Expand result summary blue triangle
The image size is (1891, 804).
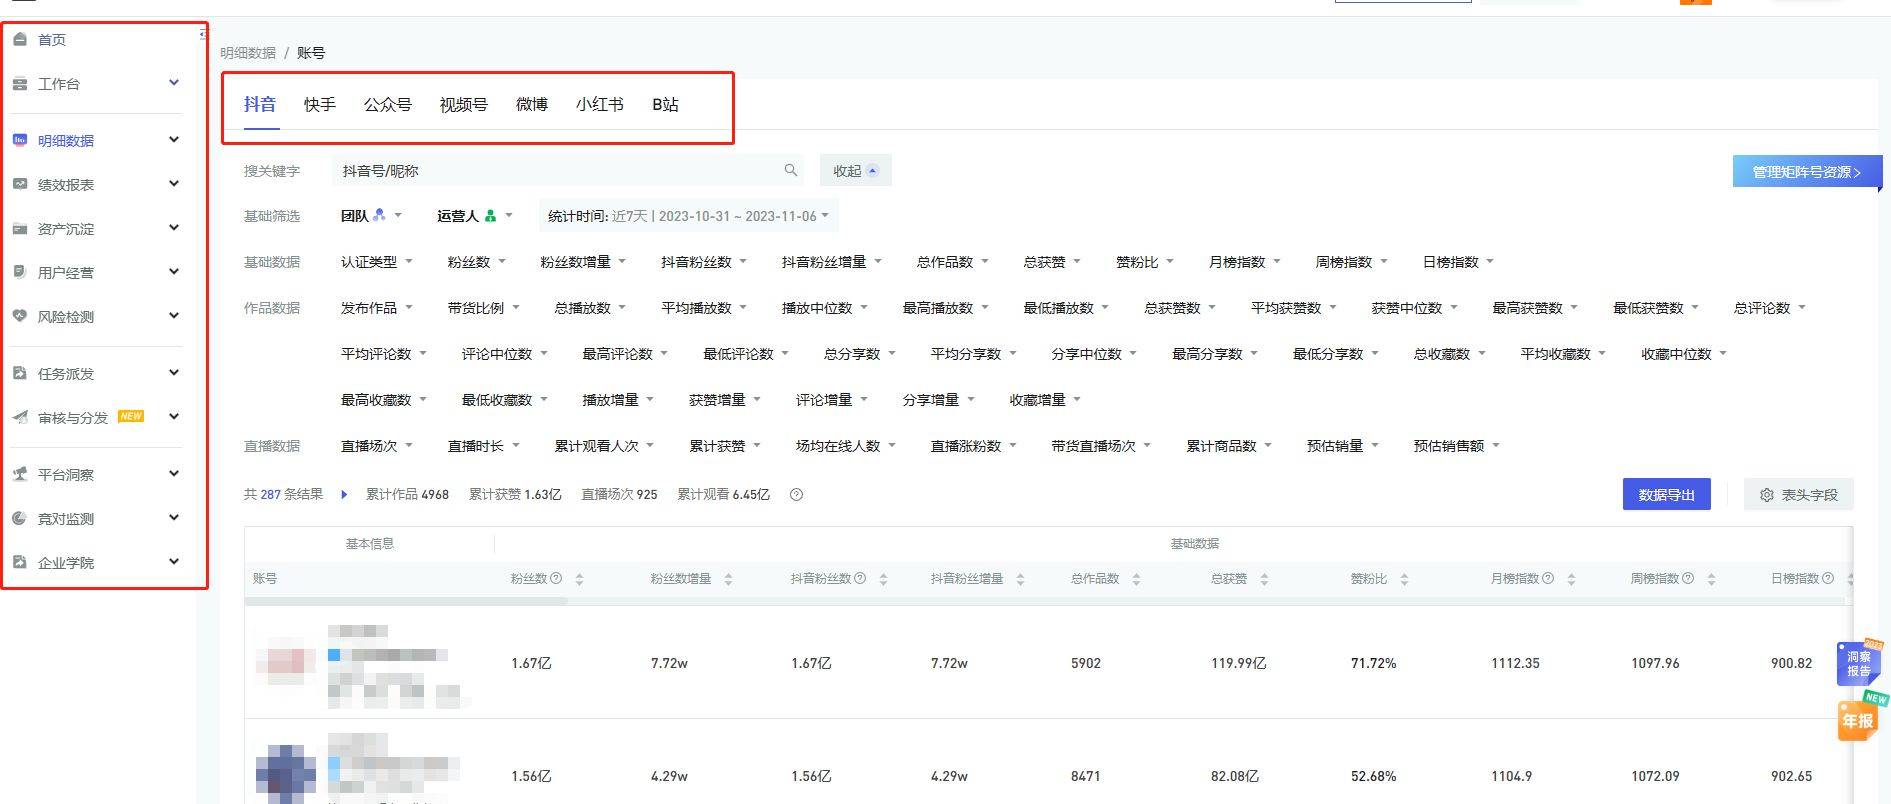[344, 494]
